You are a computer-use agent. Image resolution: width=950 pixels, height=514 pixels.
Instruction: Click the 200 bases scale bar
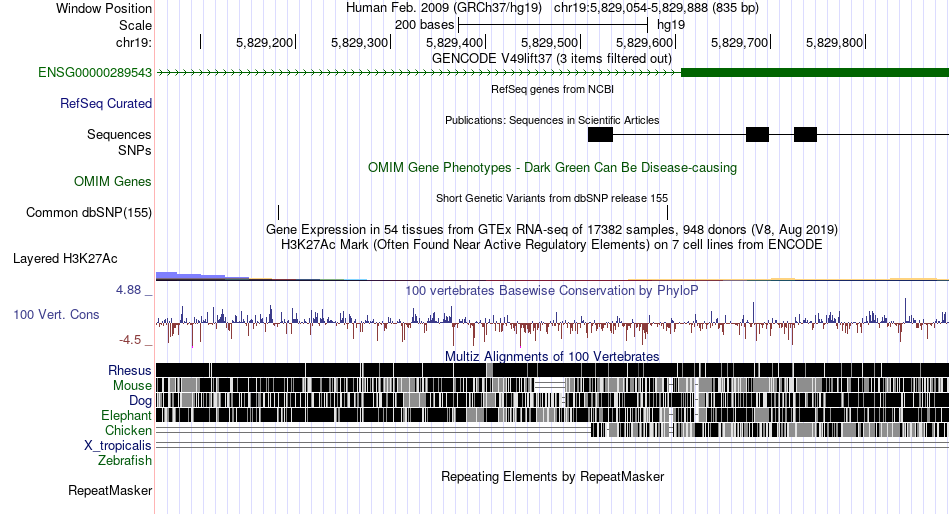pos(553,25)
